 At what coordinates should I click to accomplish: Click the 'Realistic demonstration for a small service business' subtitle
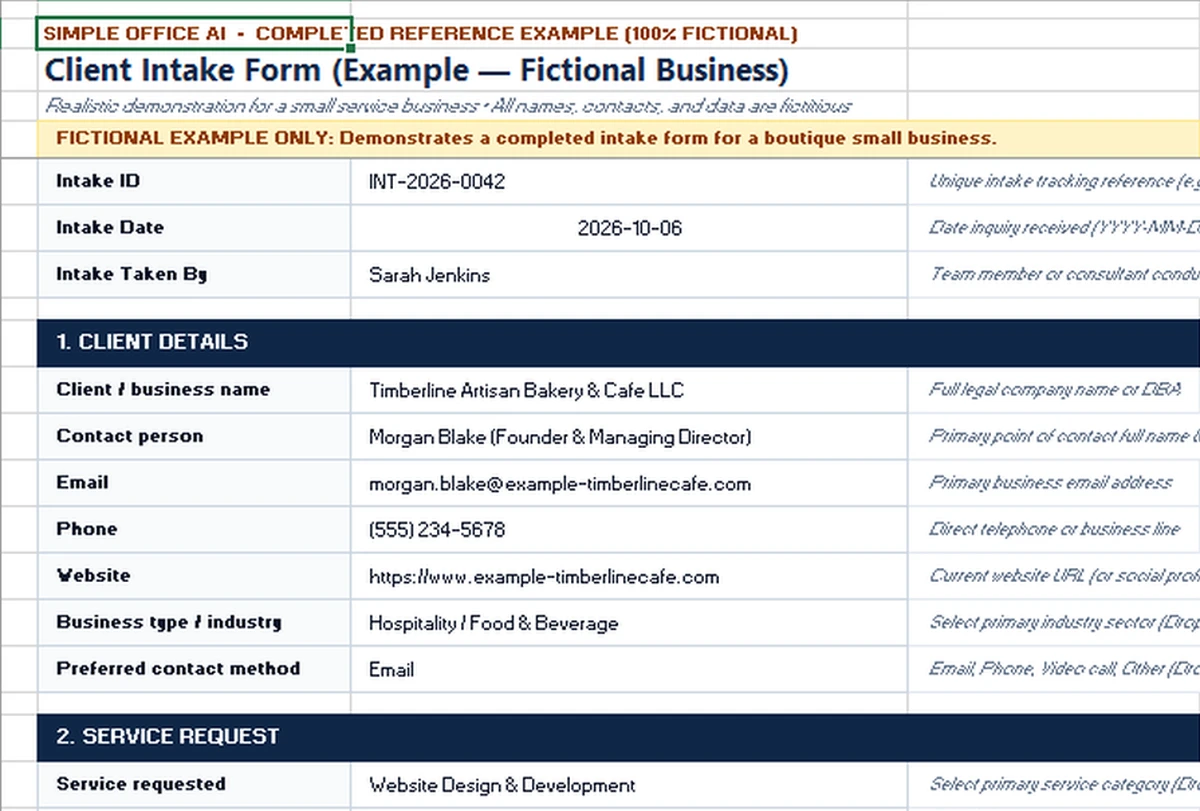448,106
